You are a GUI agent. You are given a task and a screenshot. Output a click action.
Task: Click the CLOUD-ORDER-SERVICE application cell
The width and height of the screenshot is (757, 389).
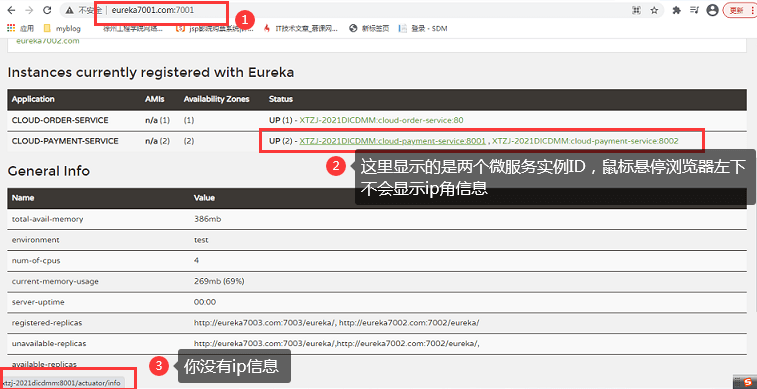[x=60, y=120]
